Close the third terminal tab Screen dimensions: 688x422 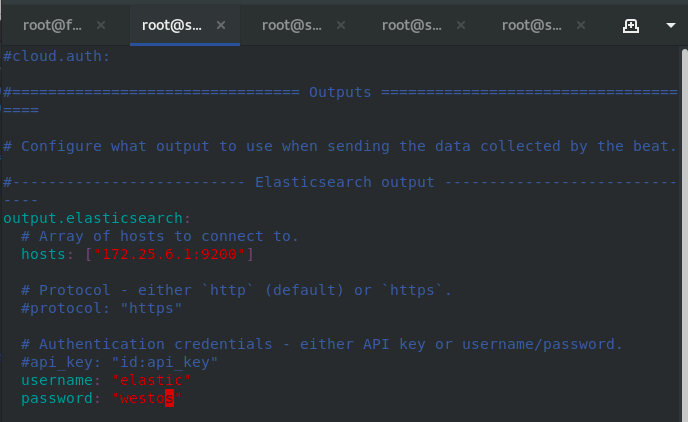(x=341, y=25)
